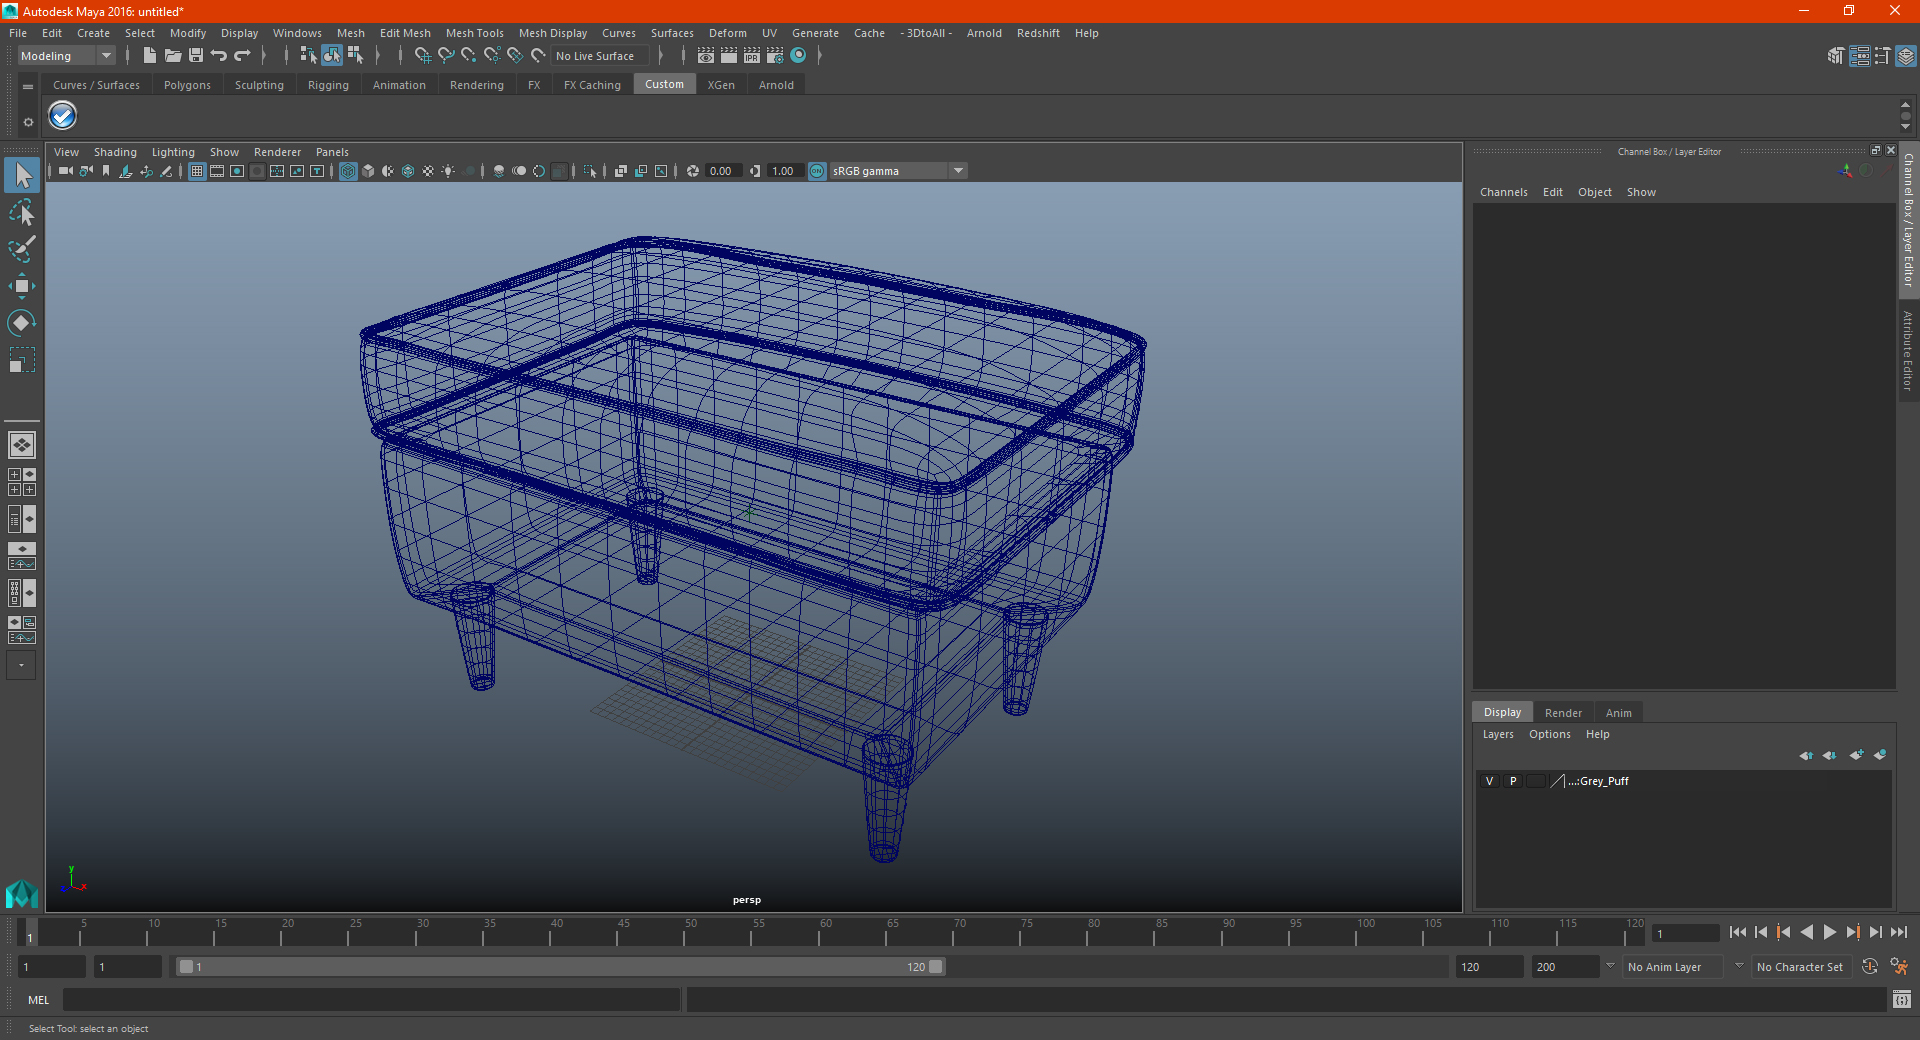
Task: Open Render Settings clapper-with-gear icon
Action: (775, 56)
